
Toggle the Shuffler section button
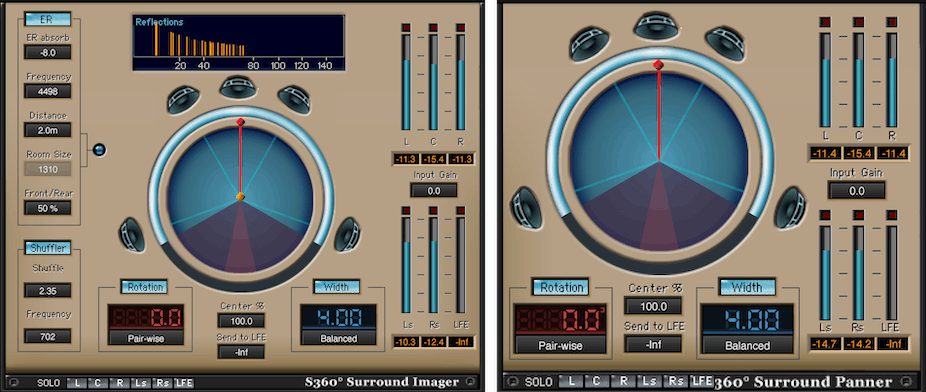47,247
